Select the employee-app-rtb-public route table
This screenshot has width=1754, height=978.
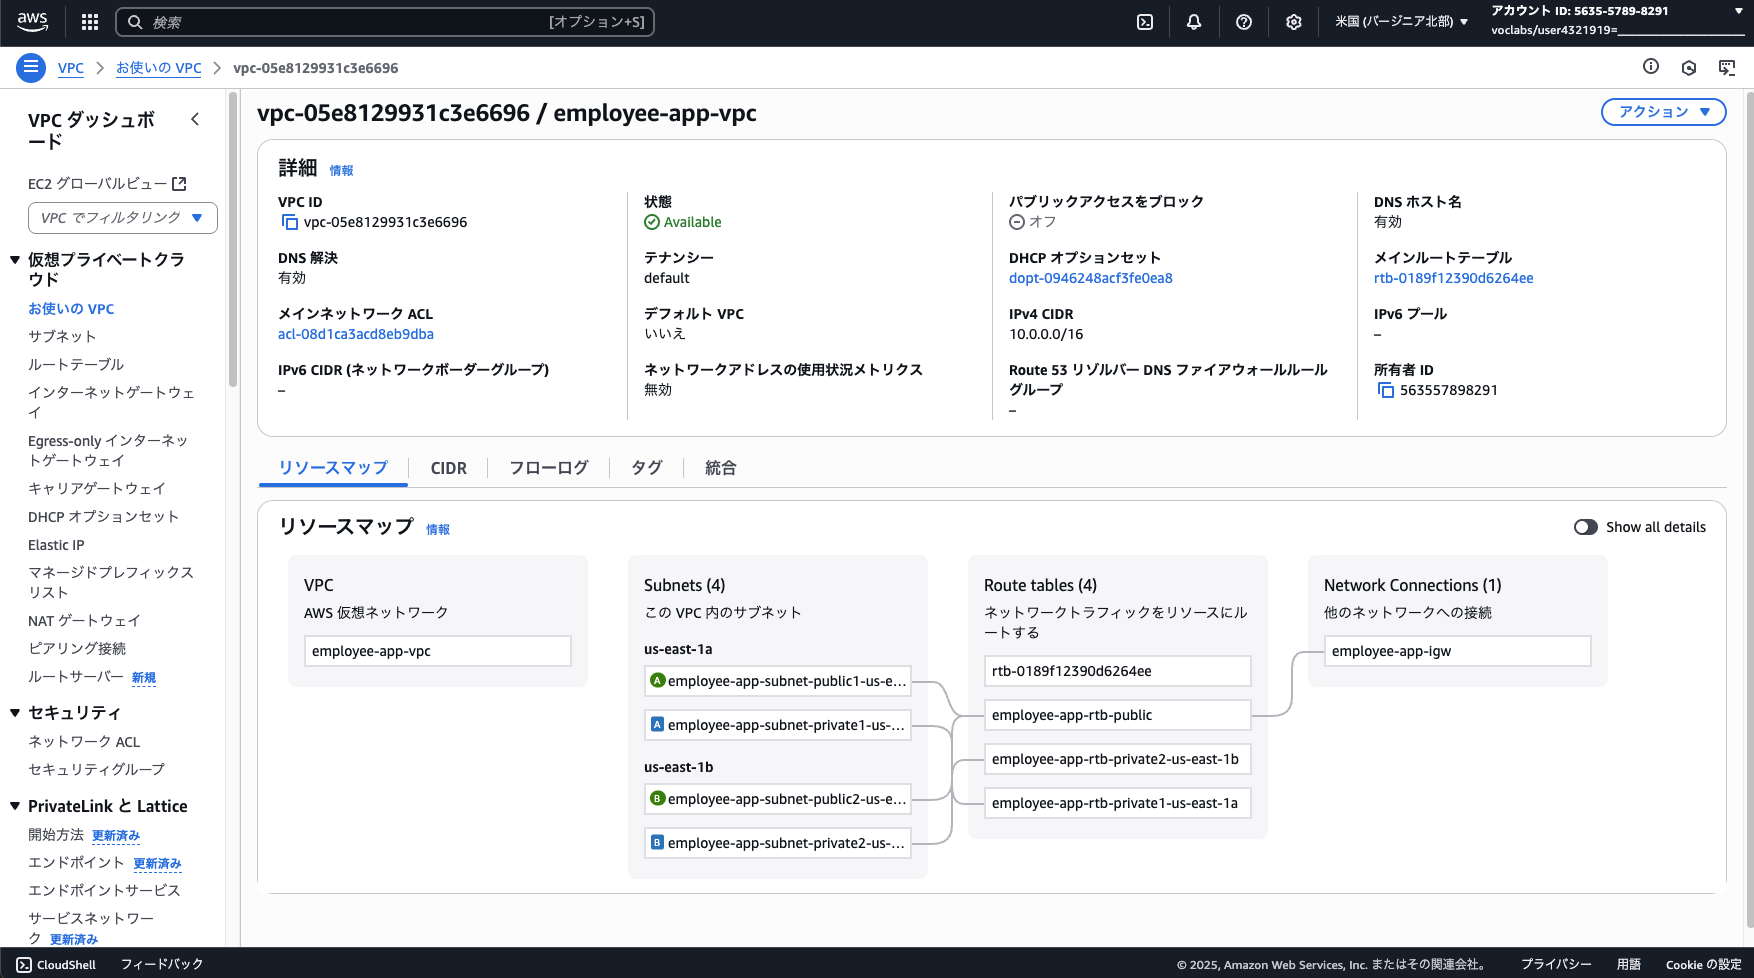pos(1117,715)
